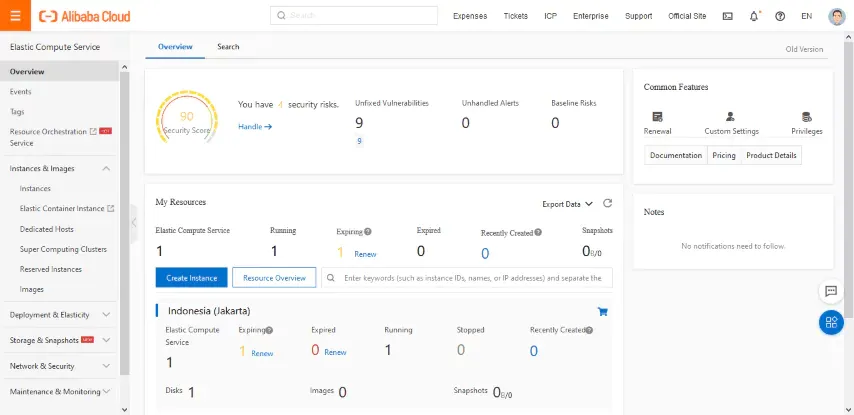Click the Renewal icon in Common Features
Image resolution: width=854 pixels, height=415 pixels.
pyautogui.click(x=657, y=117)
